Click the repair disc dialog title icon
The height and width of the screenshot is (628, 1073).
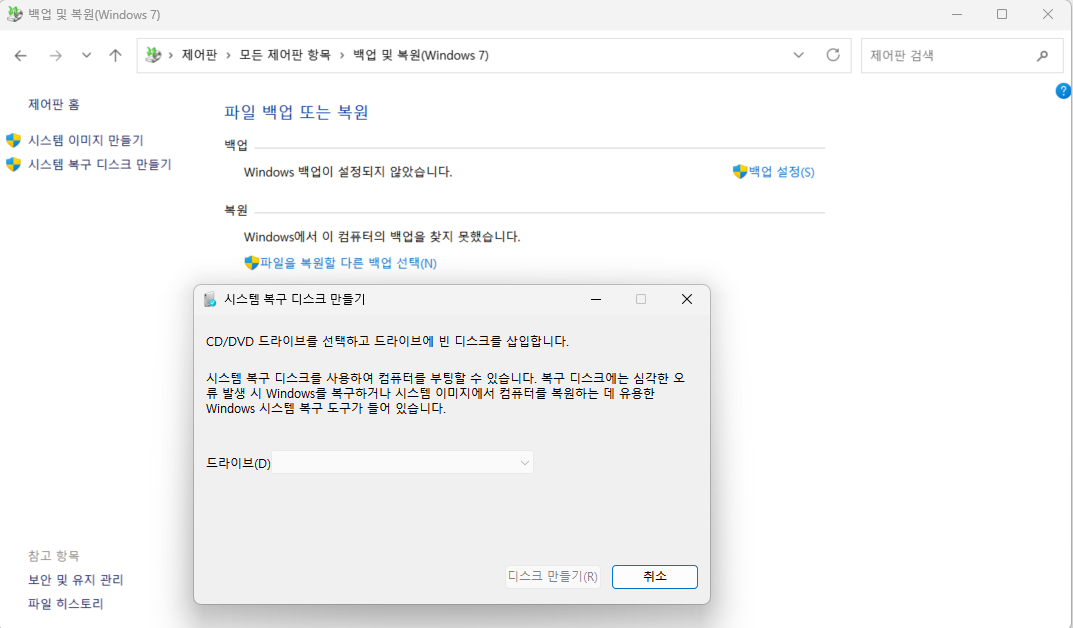pos(210,299)
